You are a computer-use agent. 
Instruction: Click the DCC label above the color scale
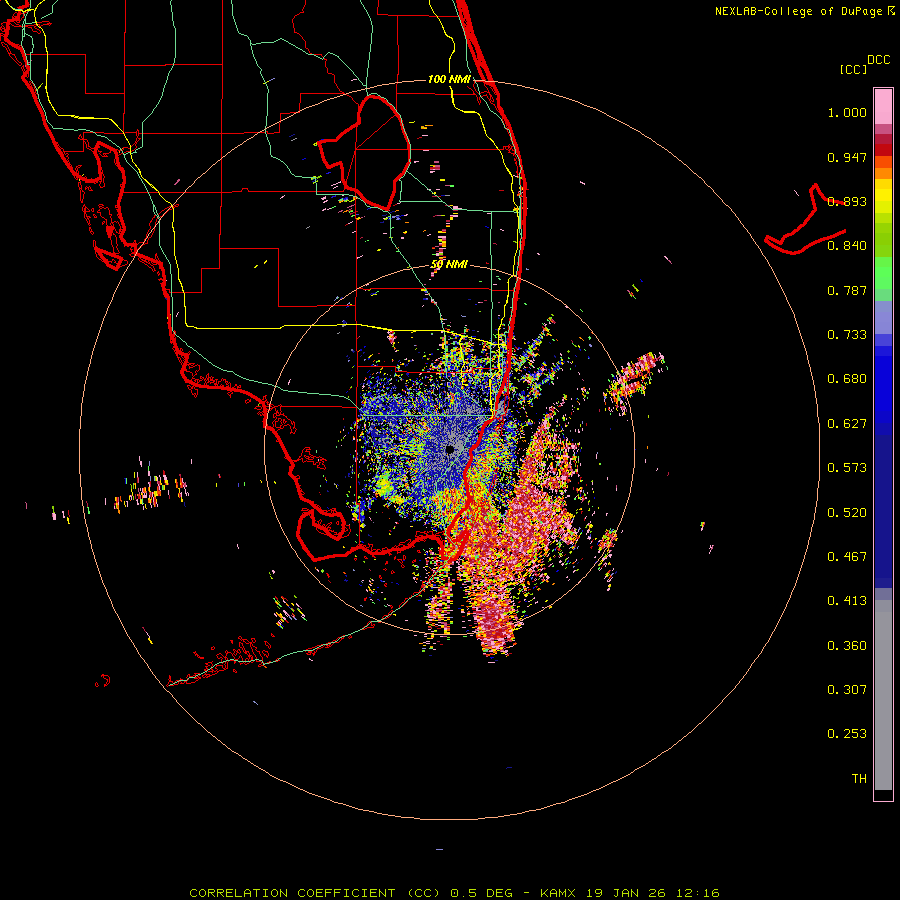tap(878, 60)
